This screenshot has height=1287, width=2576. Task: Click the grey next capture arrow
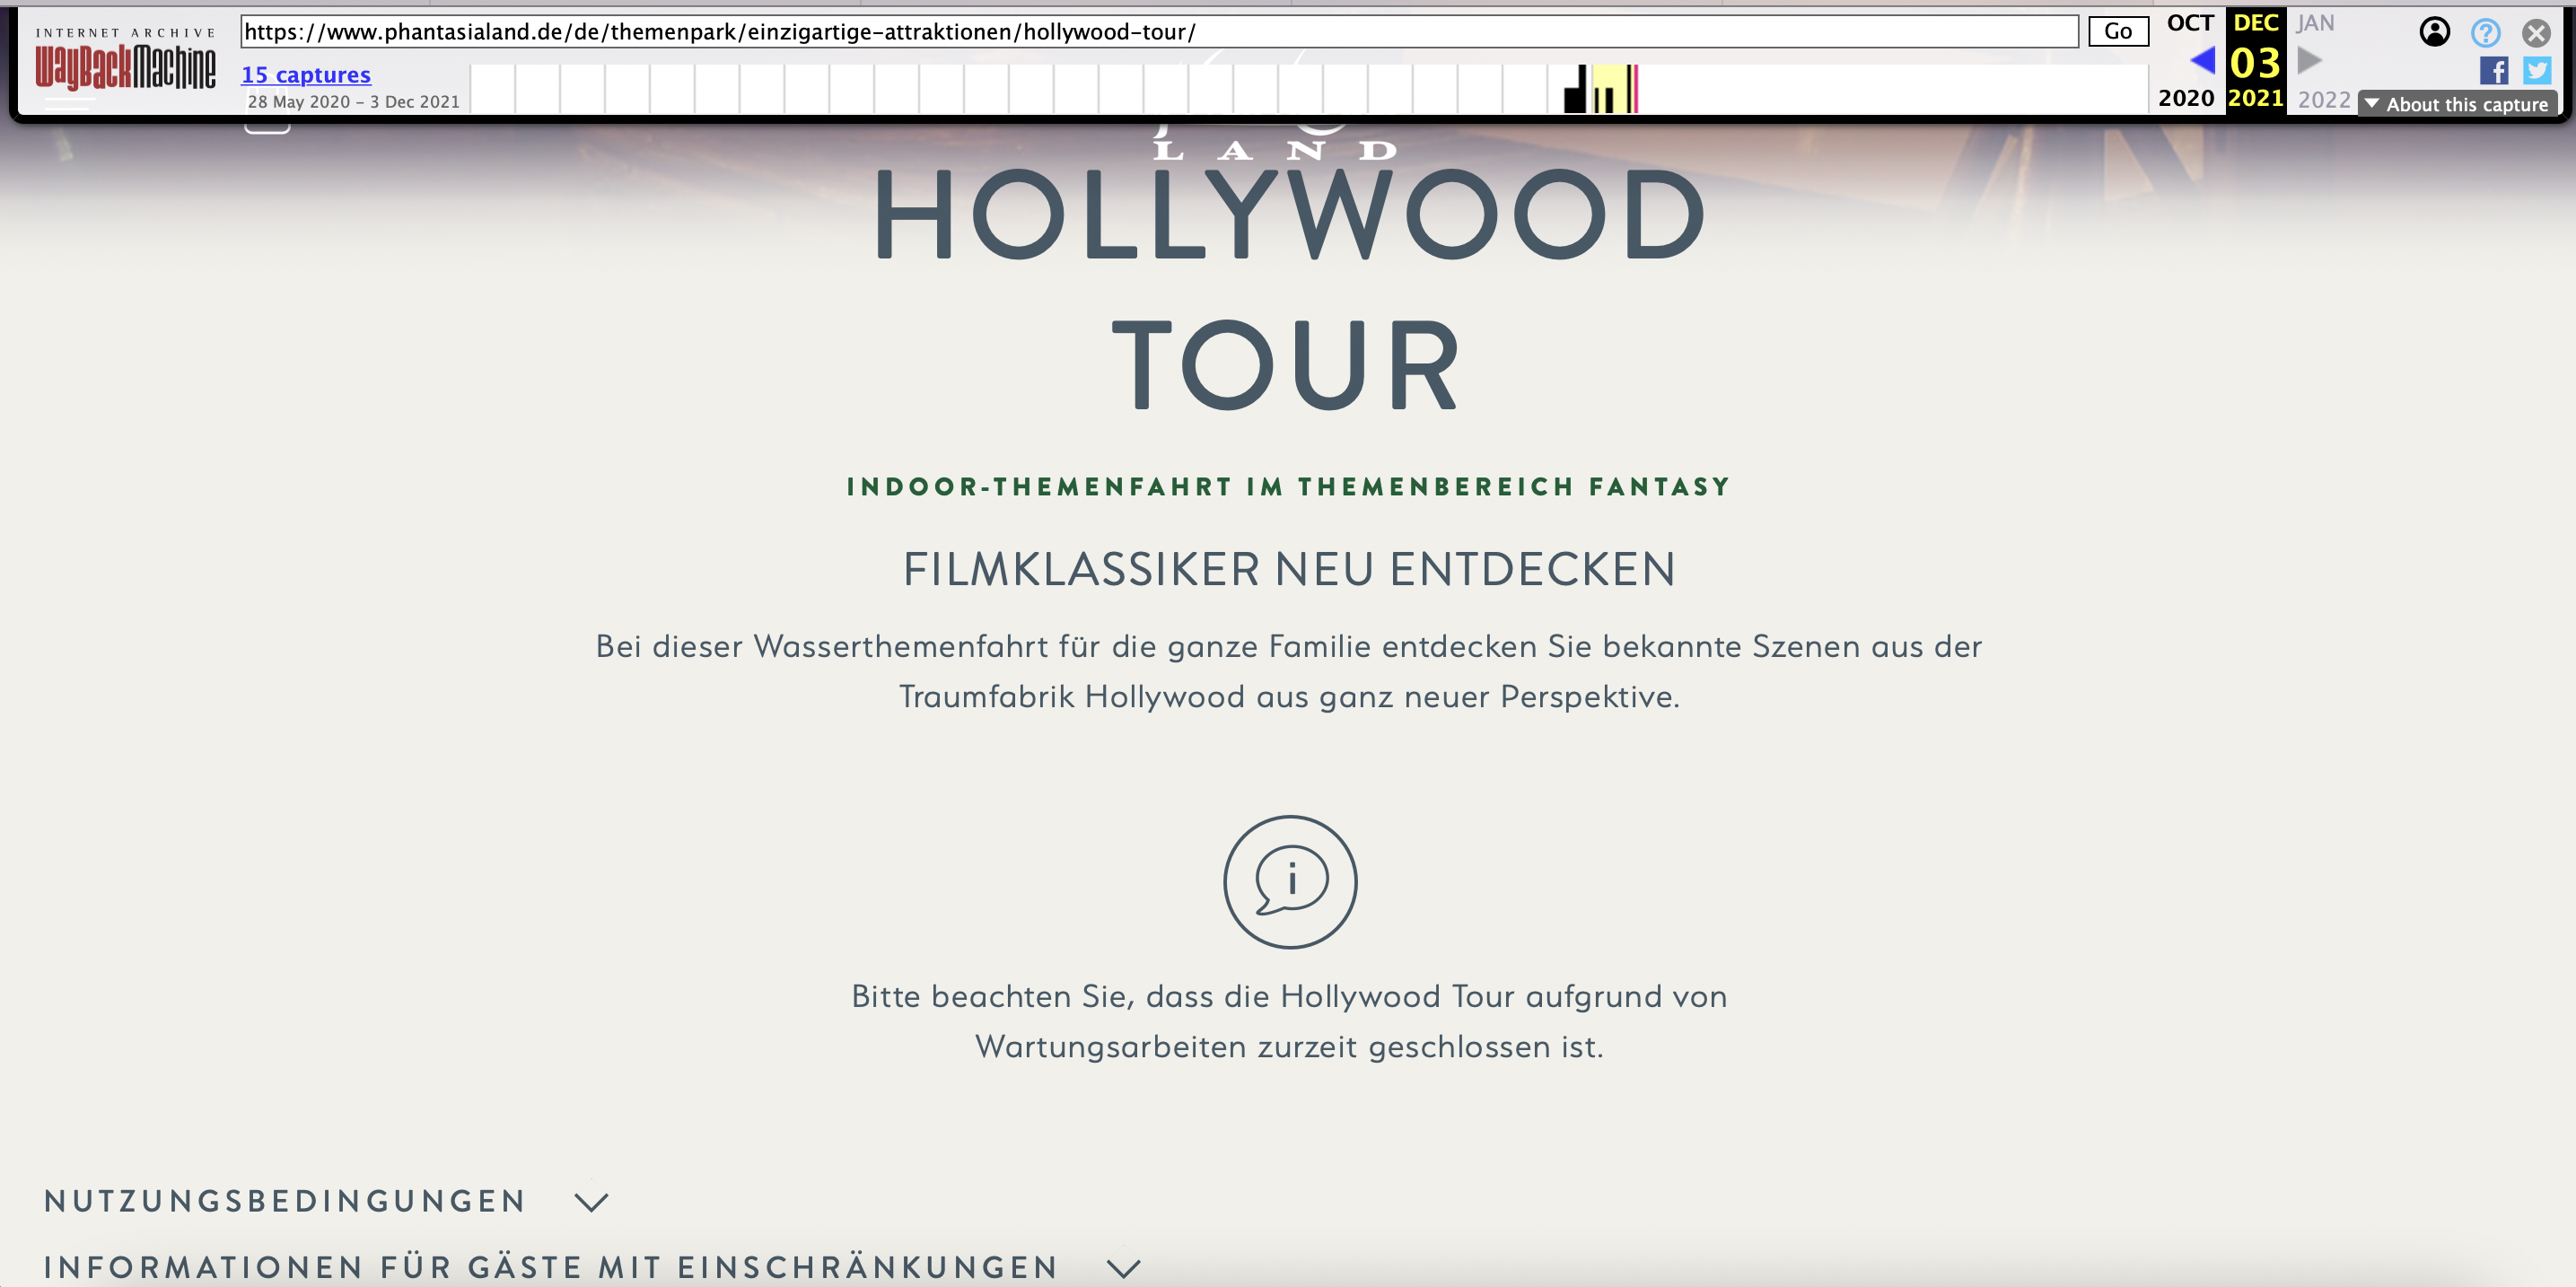click(x=2310, y=62)
